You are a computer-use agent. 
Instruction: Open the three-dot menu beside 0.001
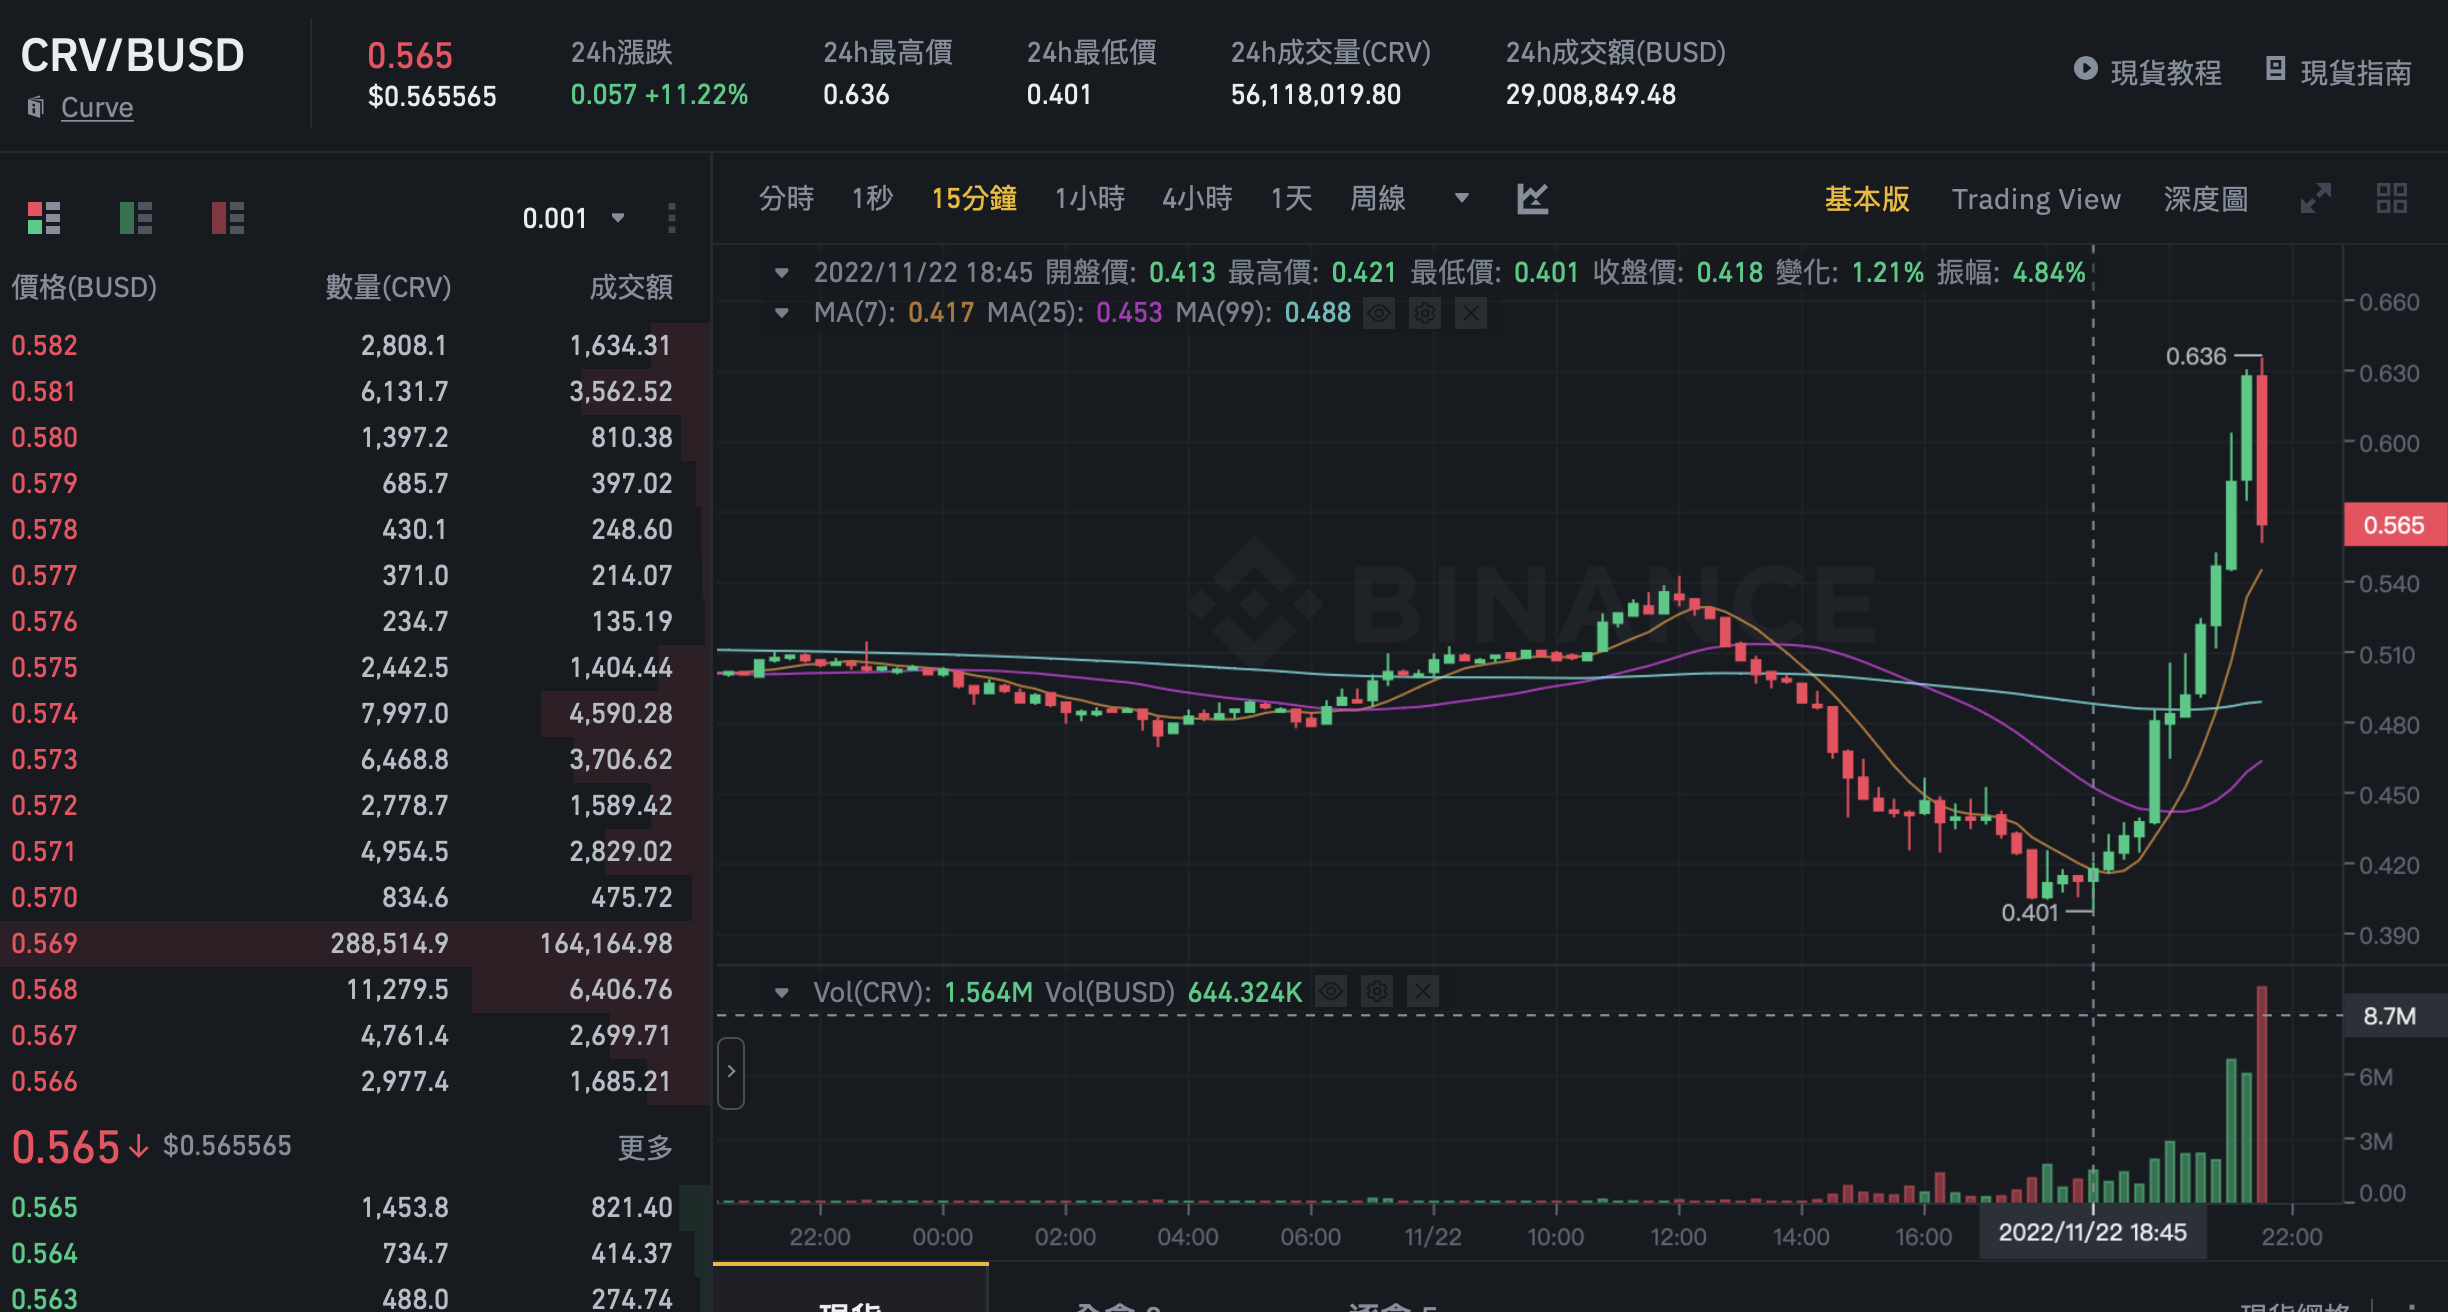[x=672, y=217]
